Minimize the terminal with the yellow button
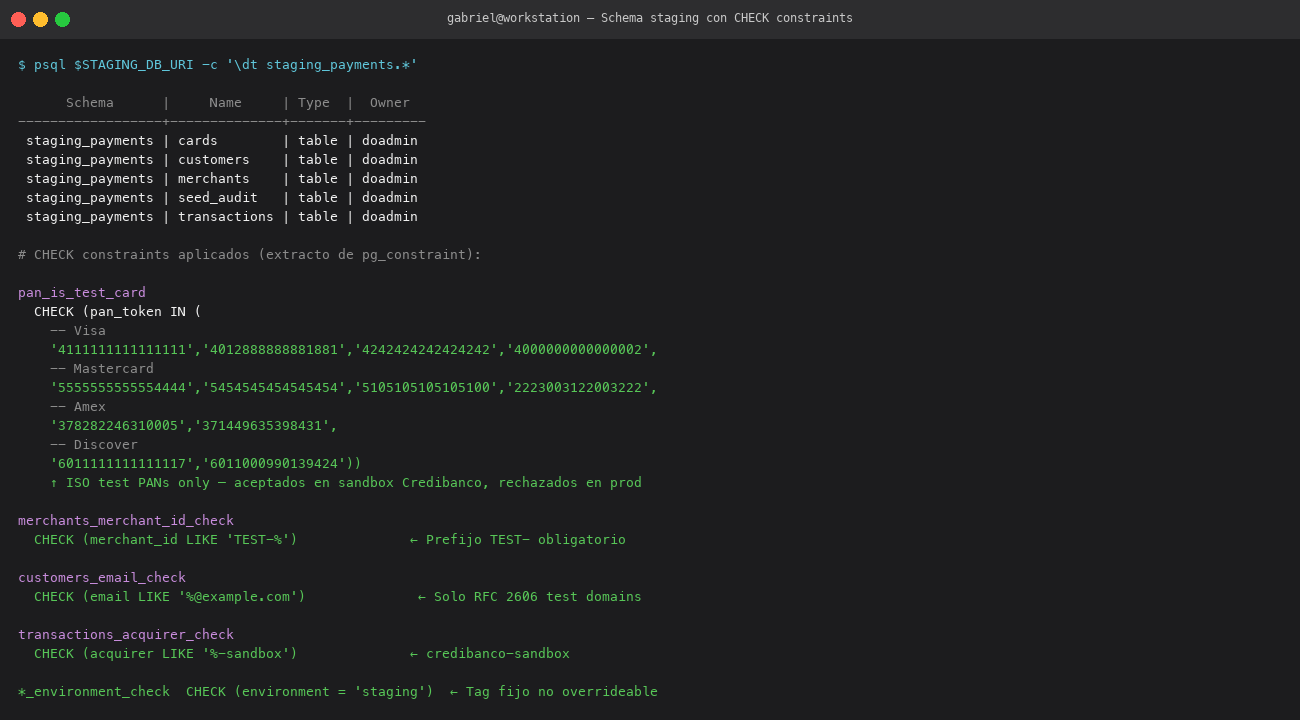This screenshot has width=1300, height=720. (x=40, y=19)
